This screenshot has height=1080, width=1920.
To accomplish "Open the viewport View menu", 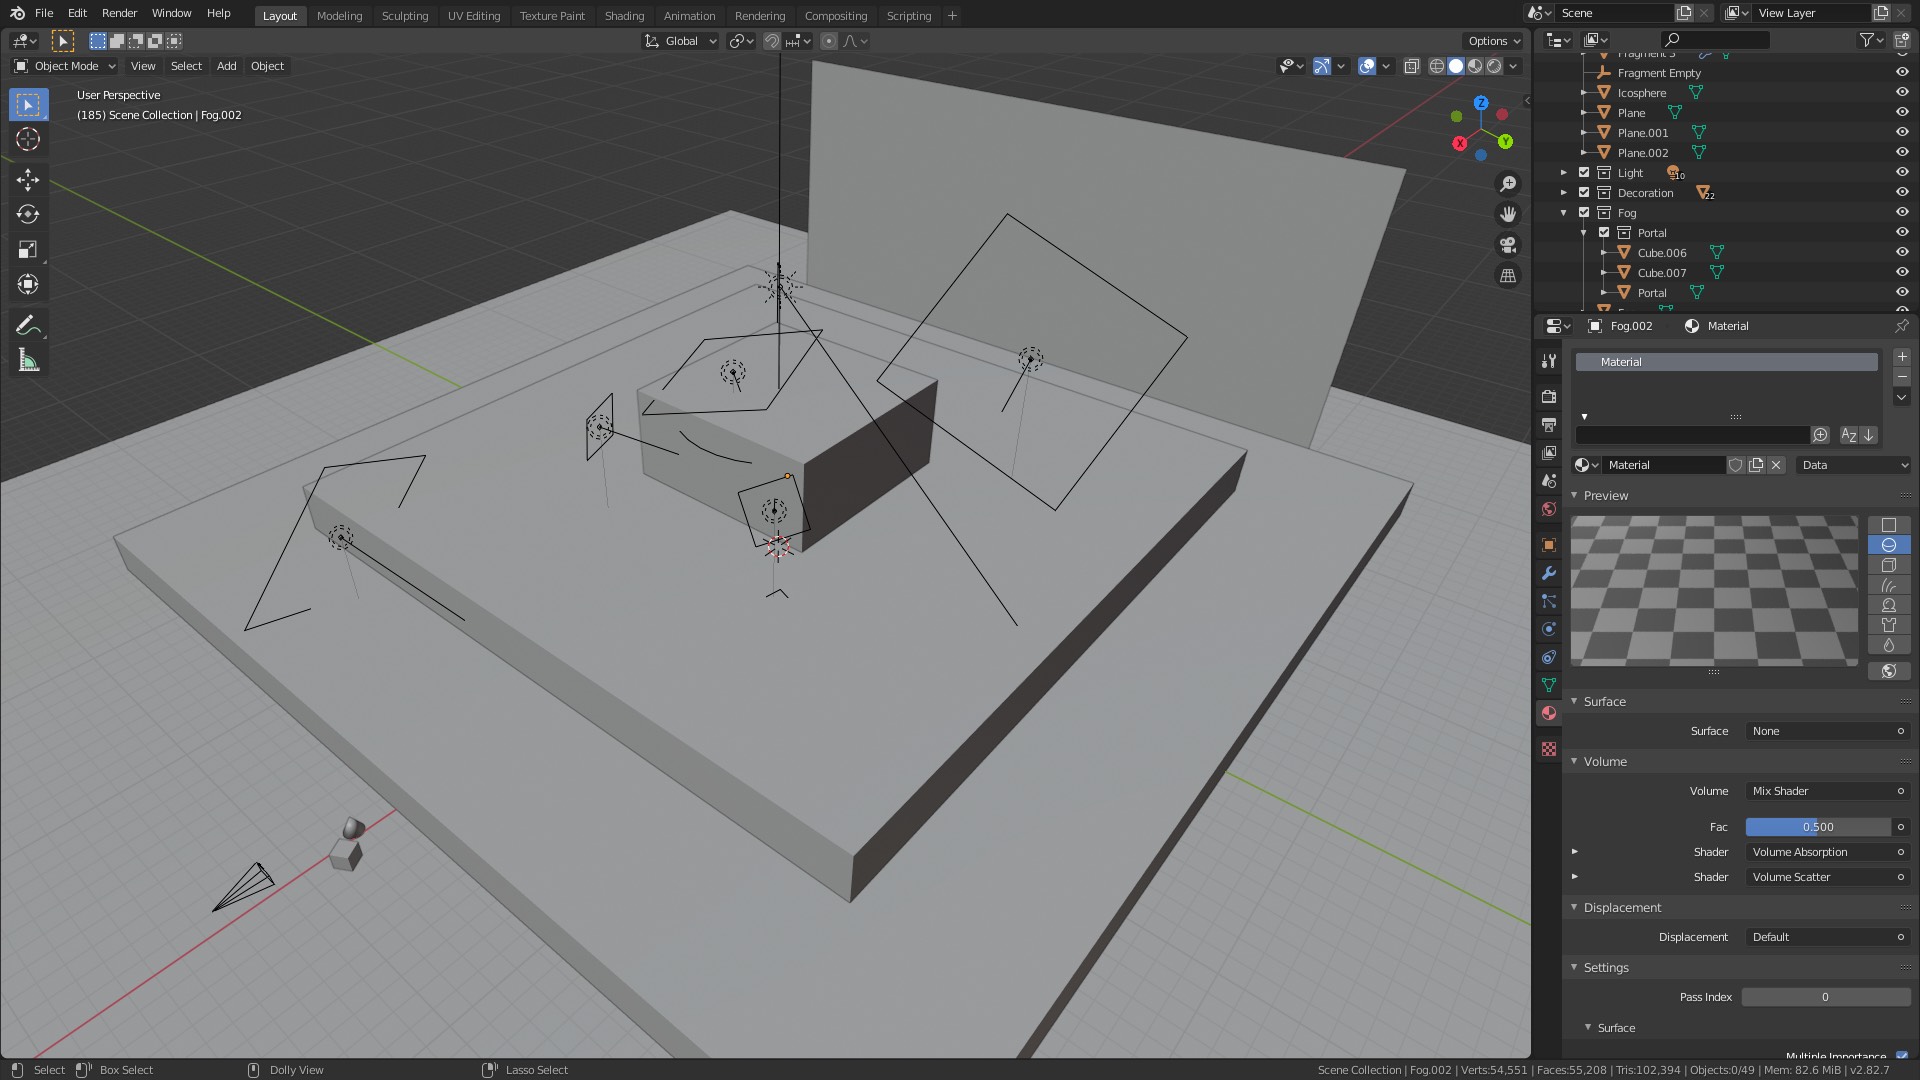I will click(x=143, y=66).
